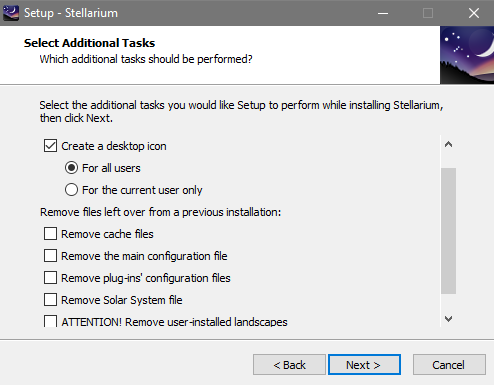Click the task list scrollbar thumb
The width and height of the screenshot is (494, 385).
point(448,231)
